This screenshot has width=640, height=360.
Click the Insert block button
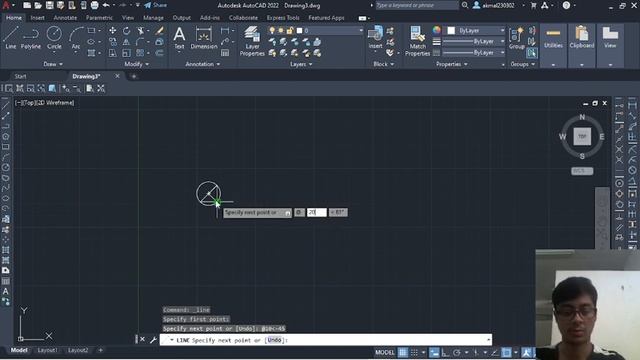(375, 38)
